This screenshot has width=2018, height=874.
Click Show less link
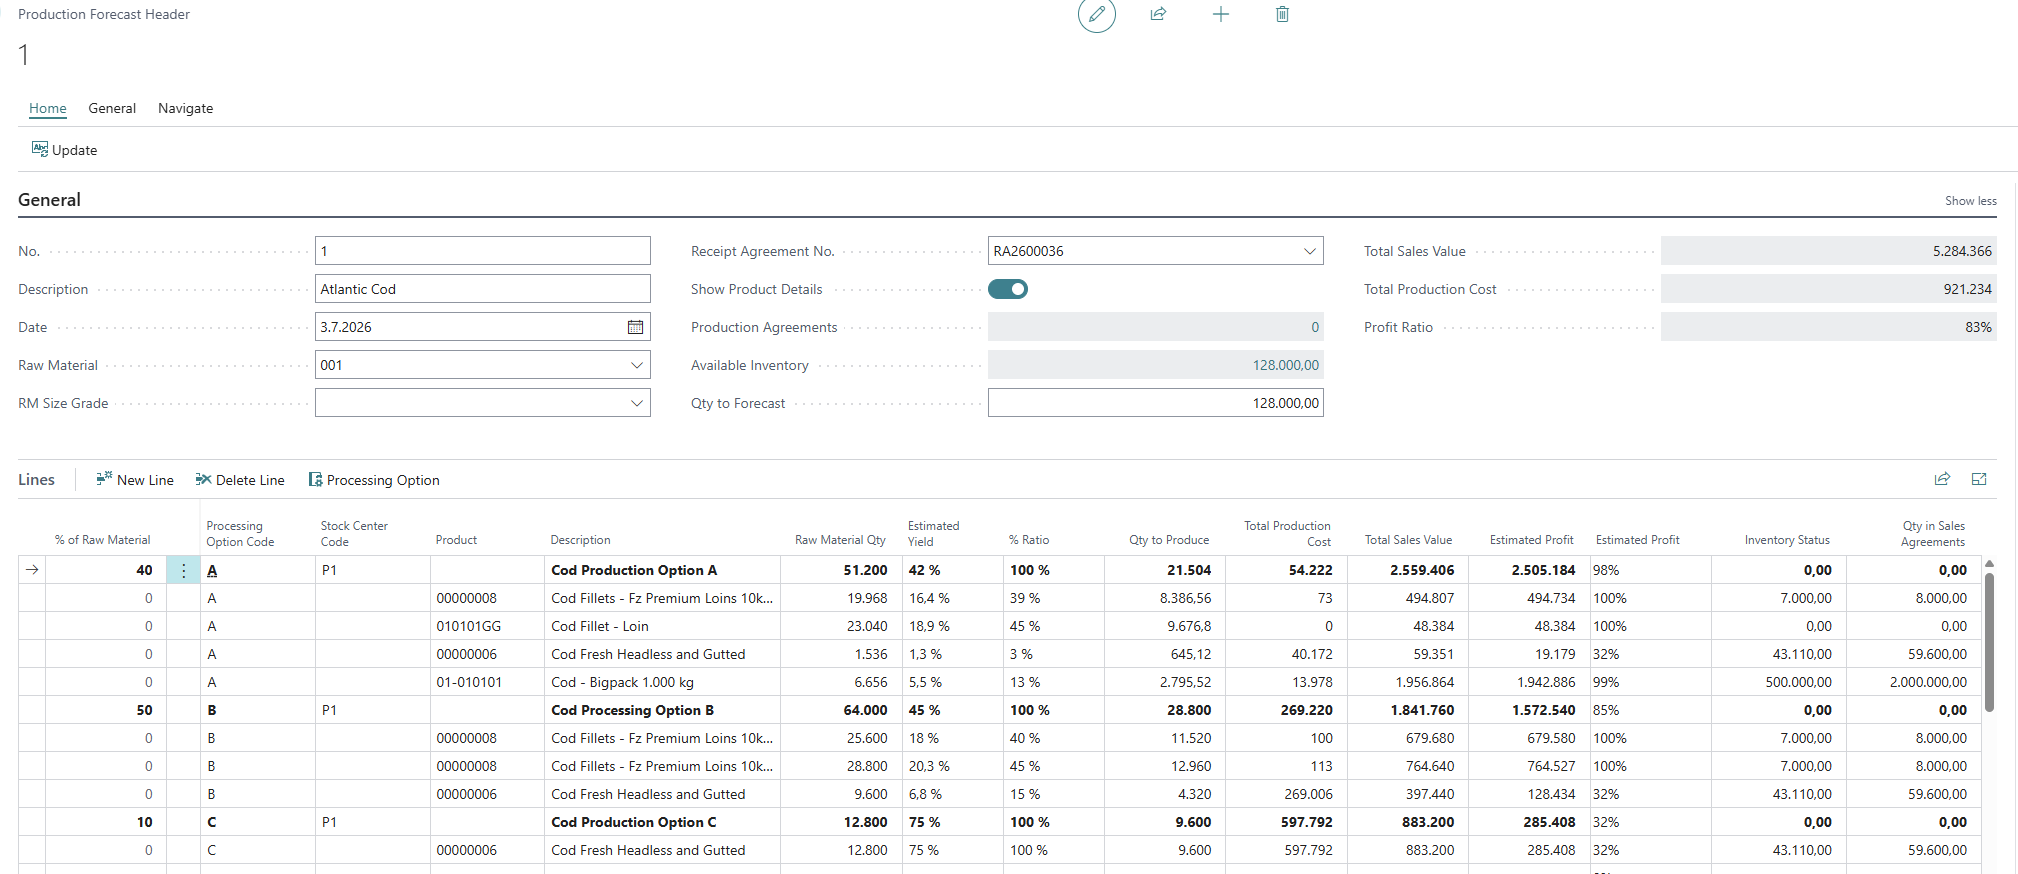(x=1970, y=201)
